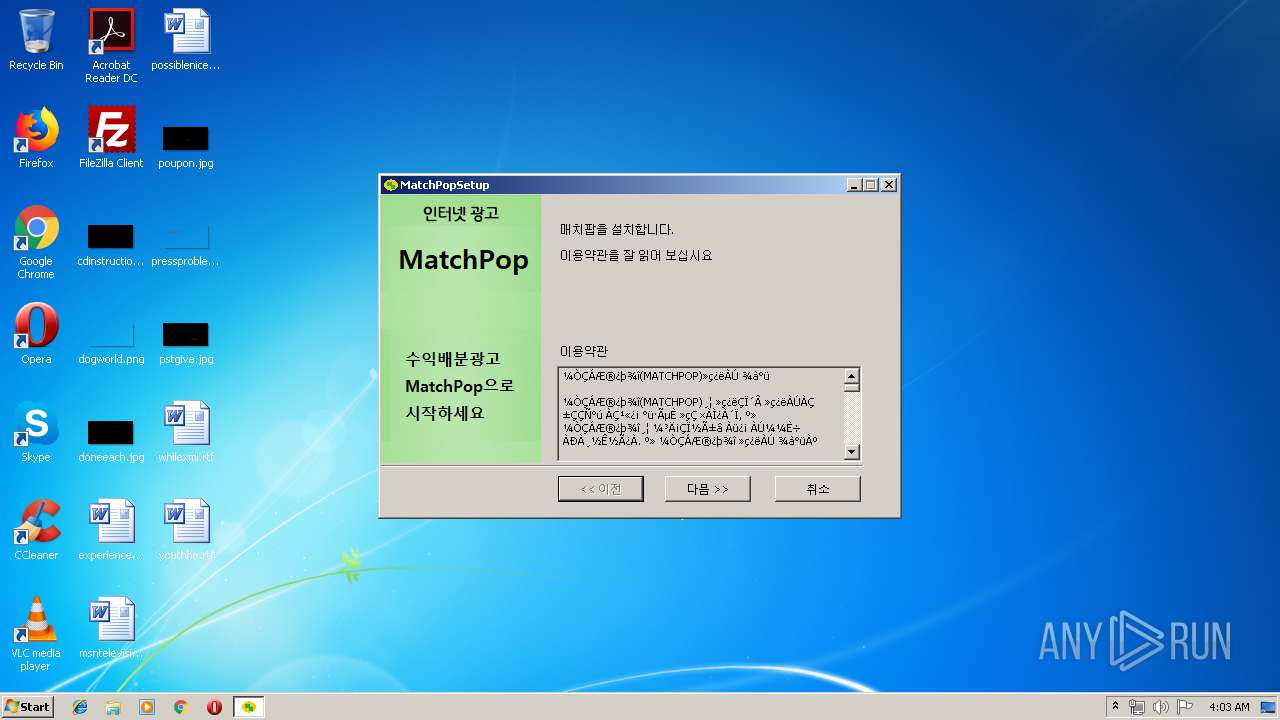The image size is (1280, 720).
Task: Open the msntelevisi Word document icon
Action: 111,628
